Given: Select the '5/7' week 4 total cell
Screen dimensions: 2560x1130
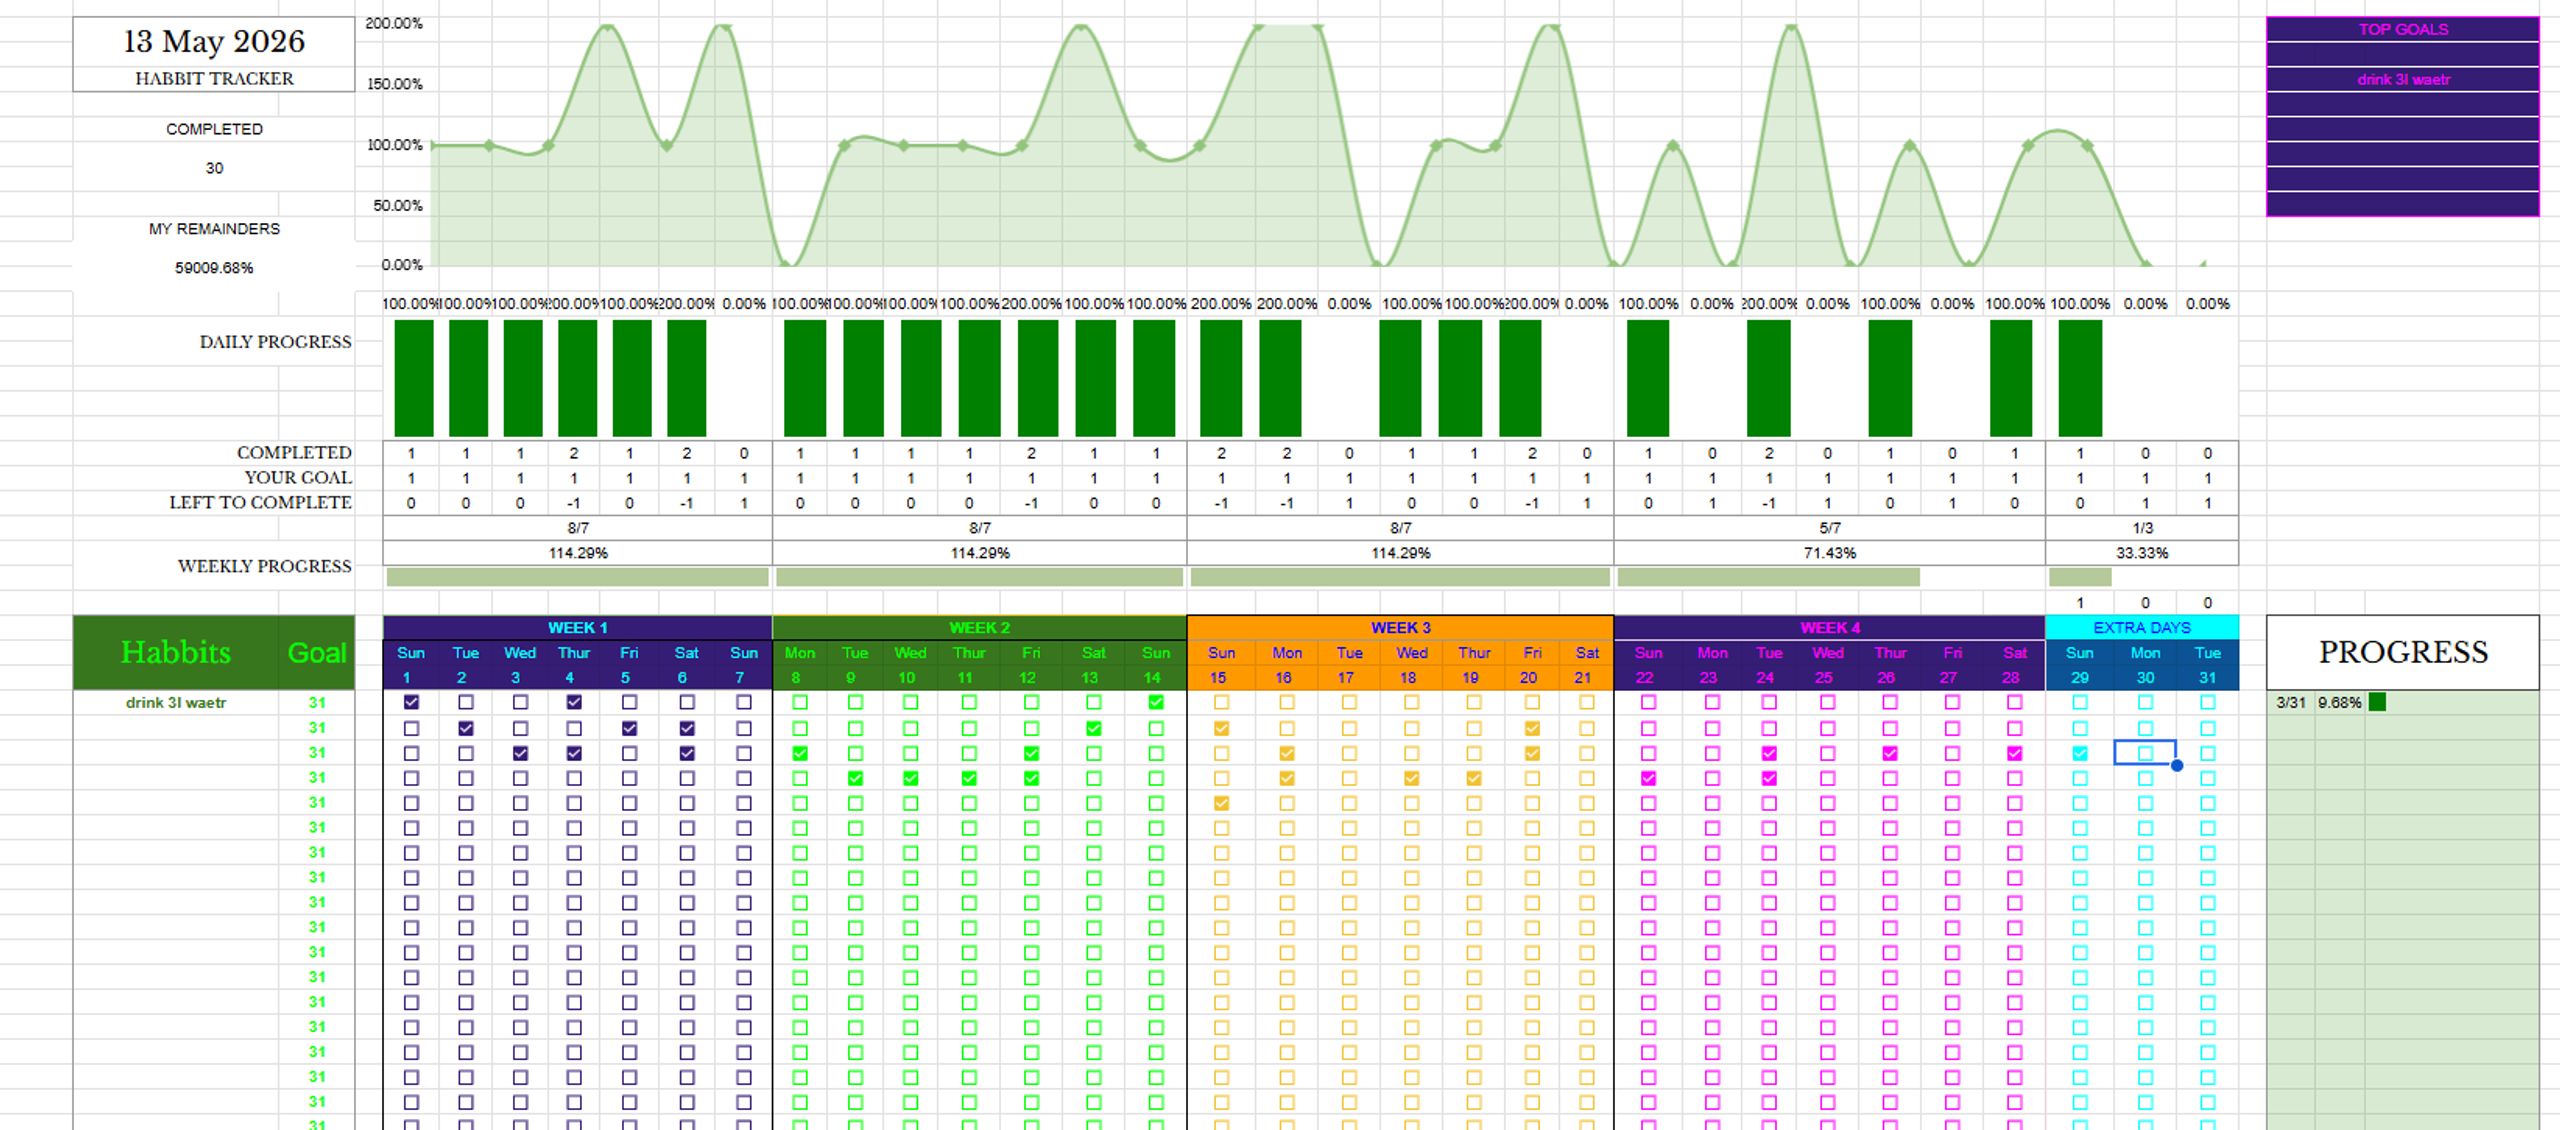Looking at the screenshot, I should click(x=1830, y=528).
